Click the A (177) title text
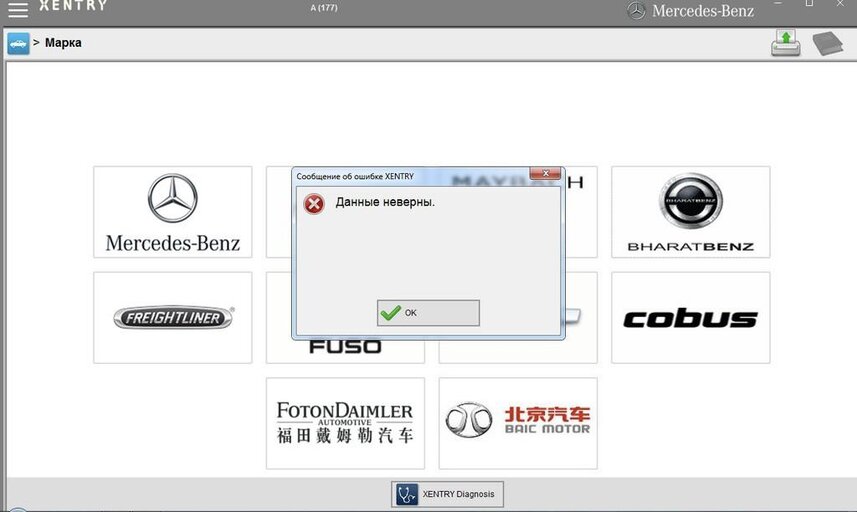Image resolution: width=857 pixels, height=512 pixels. [x=324, y=8]
